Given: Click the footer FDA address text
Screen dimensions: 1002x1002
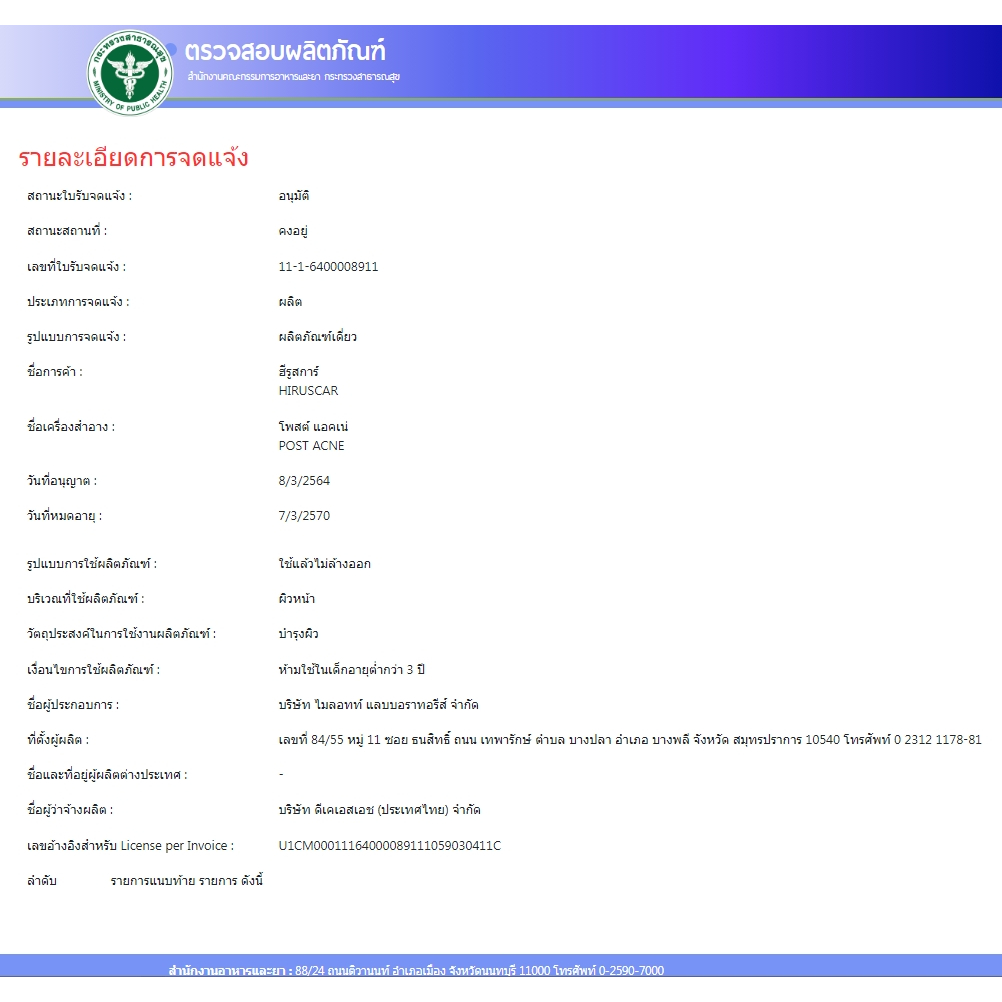Looking at the screenshot, I should coord(416,970).
